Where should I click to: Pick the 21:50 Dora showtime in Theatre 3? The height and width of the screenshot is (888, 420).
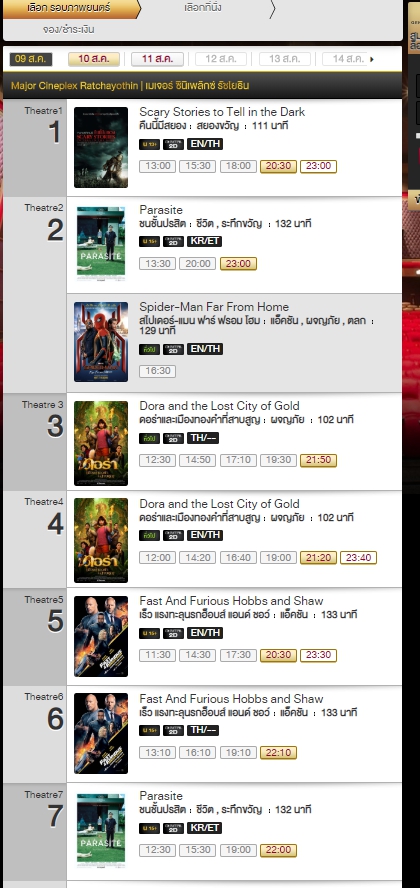(x=318, y=460)
